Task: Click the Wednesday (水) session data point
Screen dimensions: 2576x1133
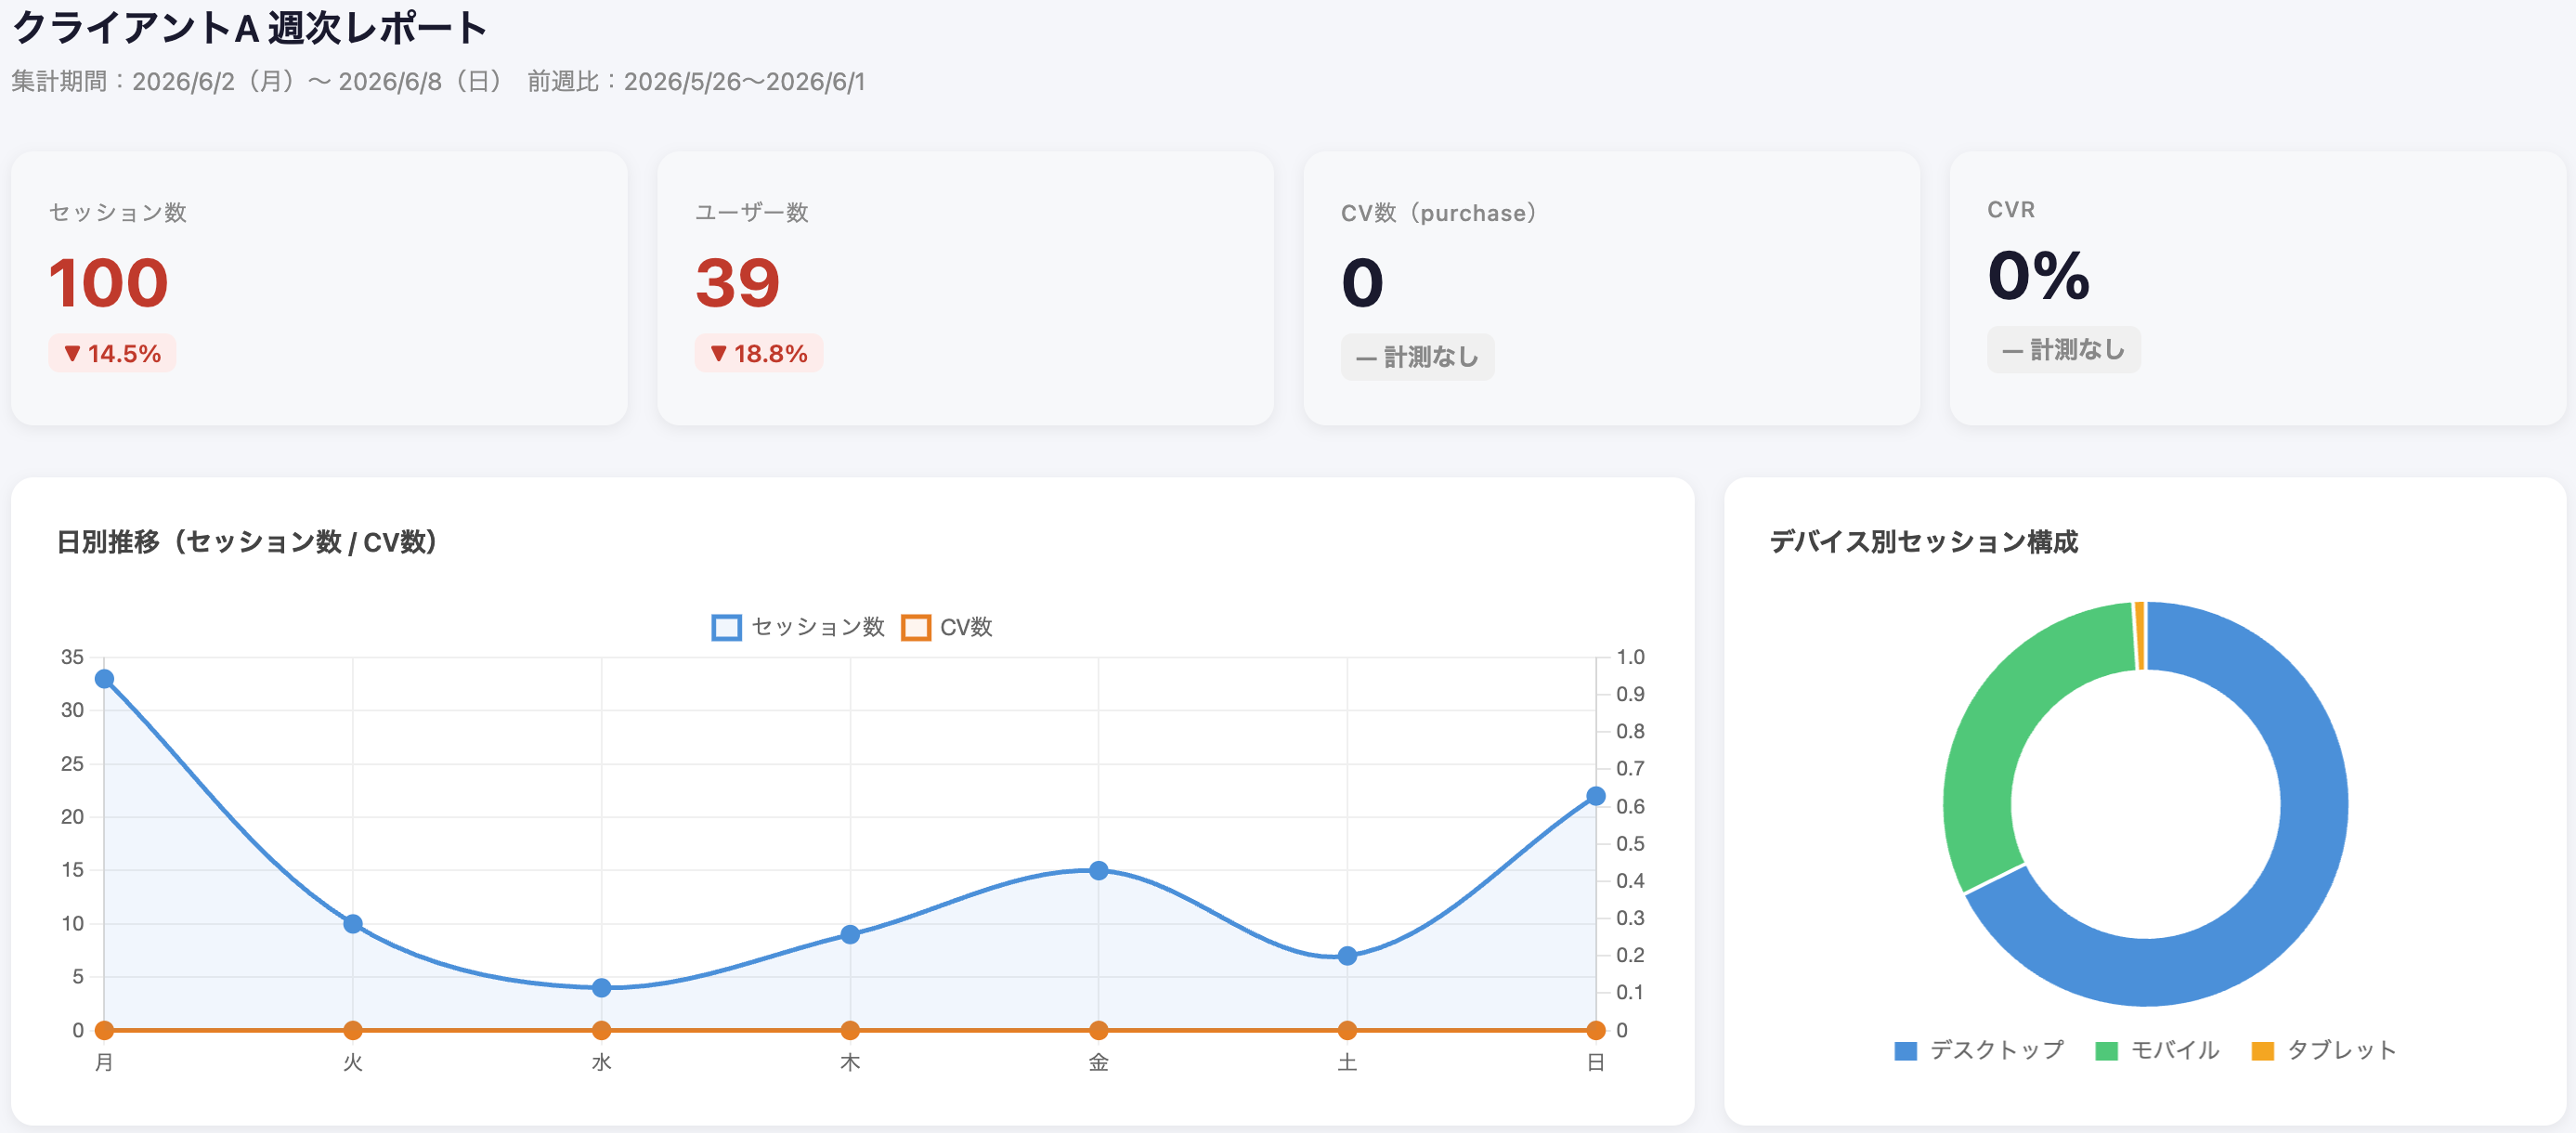Action: [x=601, y=988]
